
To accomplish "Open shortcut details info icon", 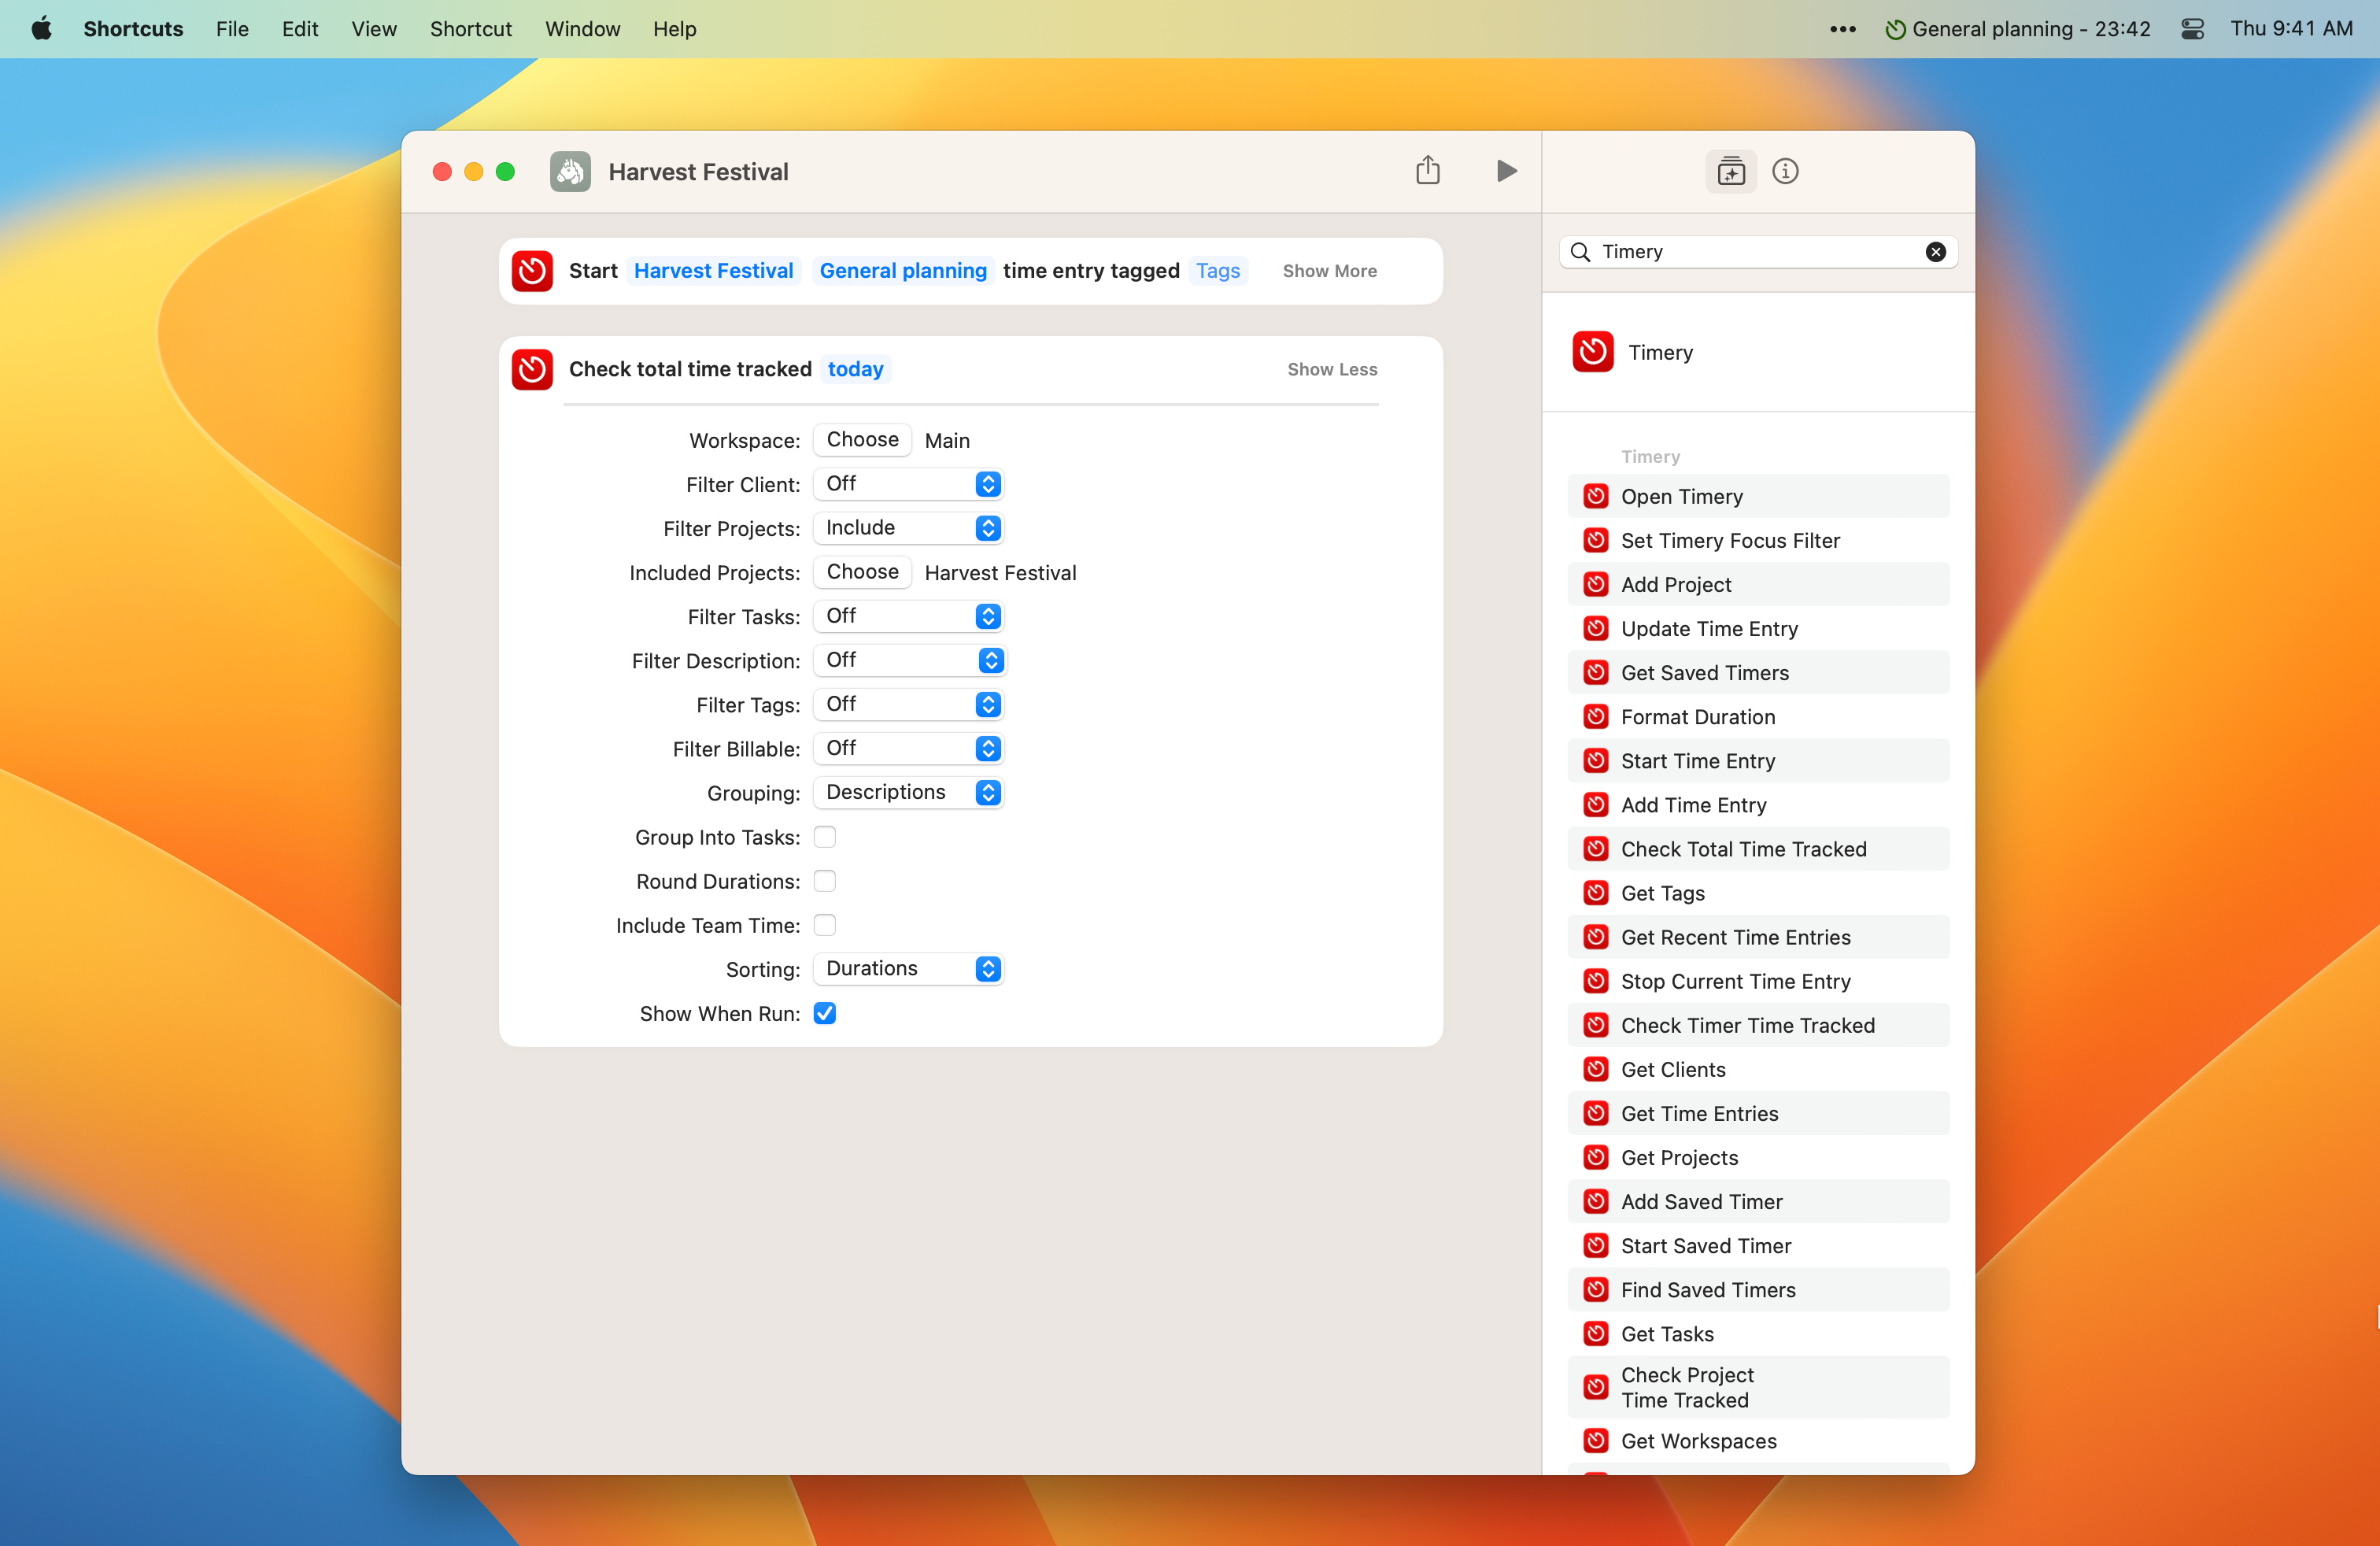I will coord(1785,171).
